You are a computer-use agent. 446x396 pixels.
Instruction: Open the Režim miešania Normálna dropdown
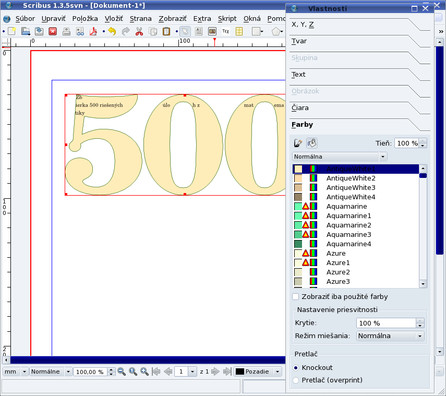[x=390, y=336]
